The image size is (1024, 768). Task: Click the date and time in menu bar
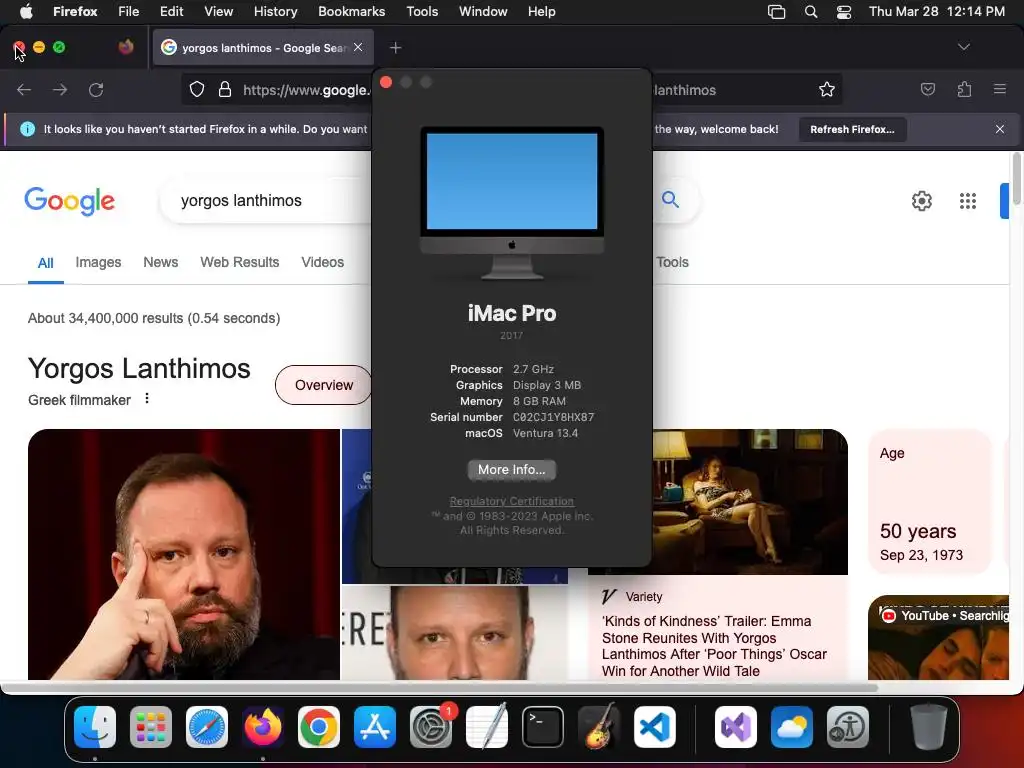point(936,11)
